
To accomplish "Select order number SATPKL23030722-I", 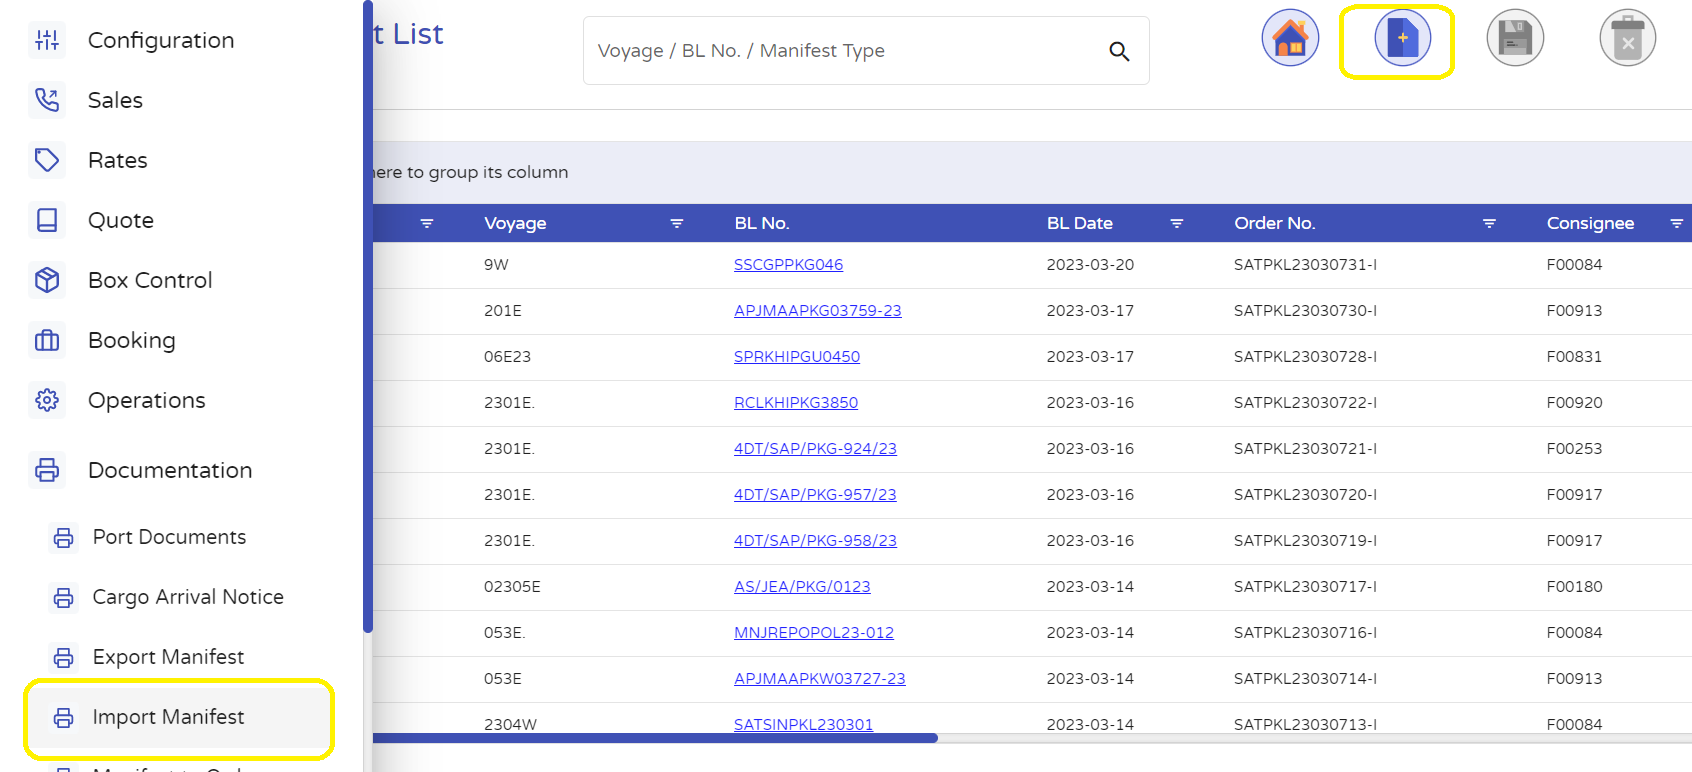I will [x=1305, y=403].
